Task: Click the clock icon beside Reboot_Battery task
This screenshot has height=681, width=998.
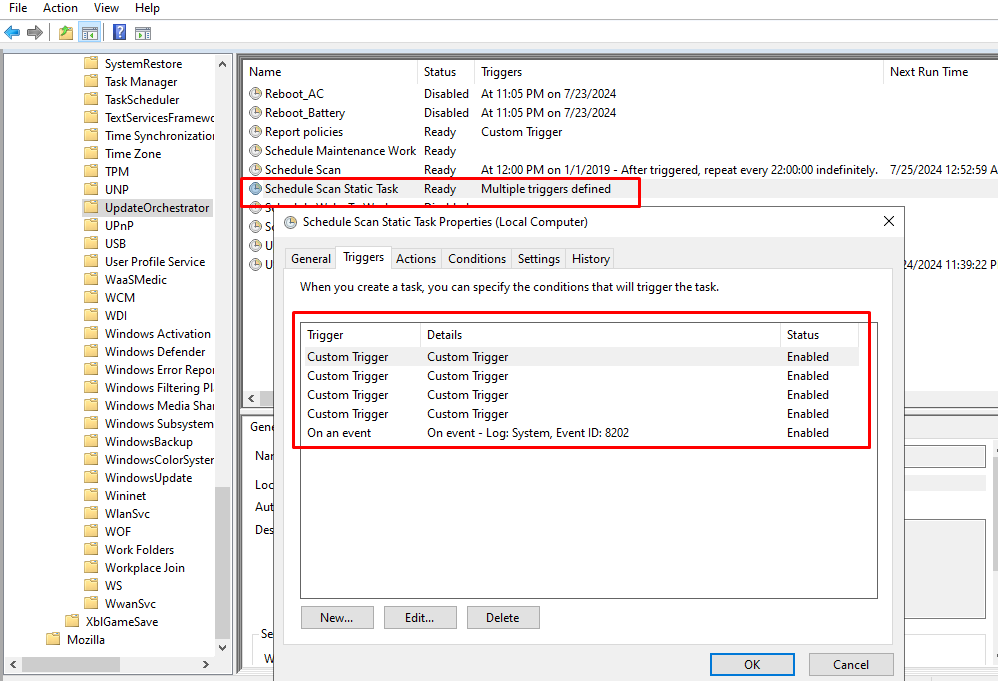Action: coord(255,113)
